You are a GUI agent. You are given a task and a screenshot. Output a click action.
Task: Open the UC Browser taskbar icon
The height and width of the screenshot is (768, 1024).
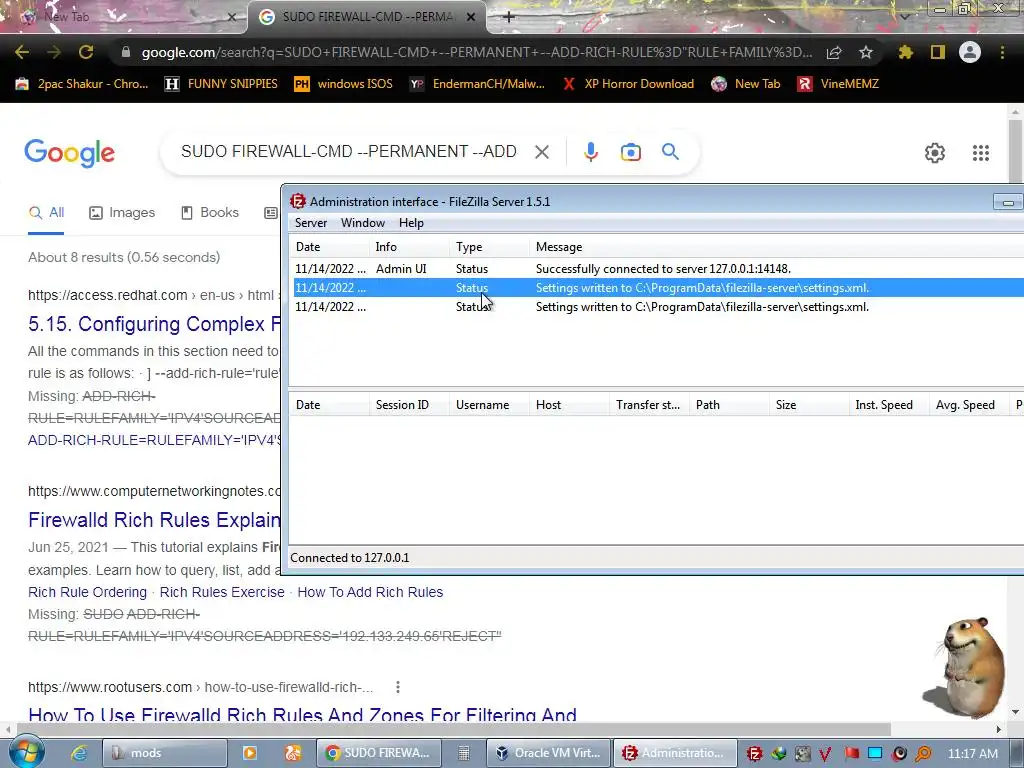pyautogui.click(x=292, y=753)
